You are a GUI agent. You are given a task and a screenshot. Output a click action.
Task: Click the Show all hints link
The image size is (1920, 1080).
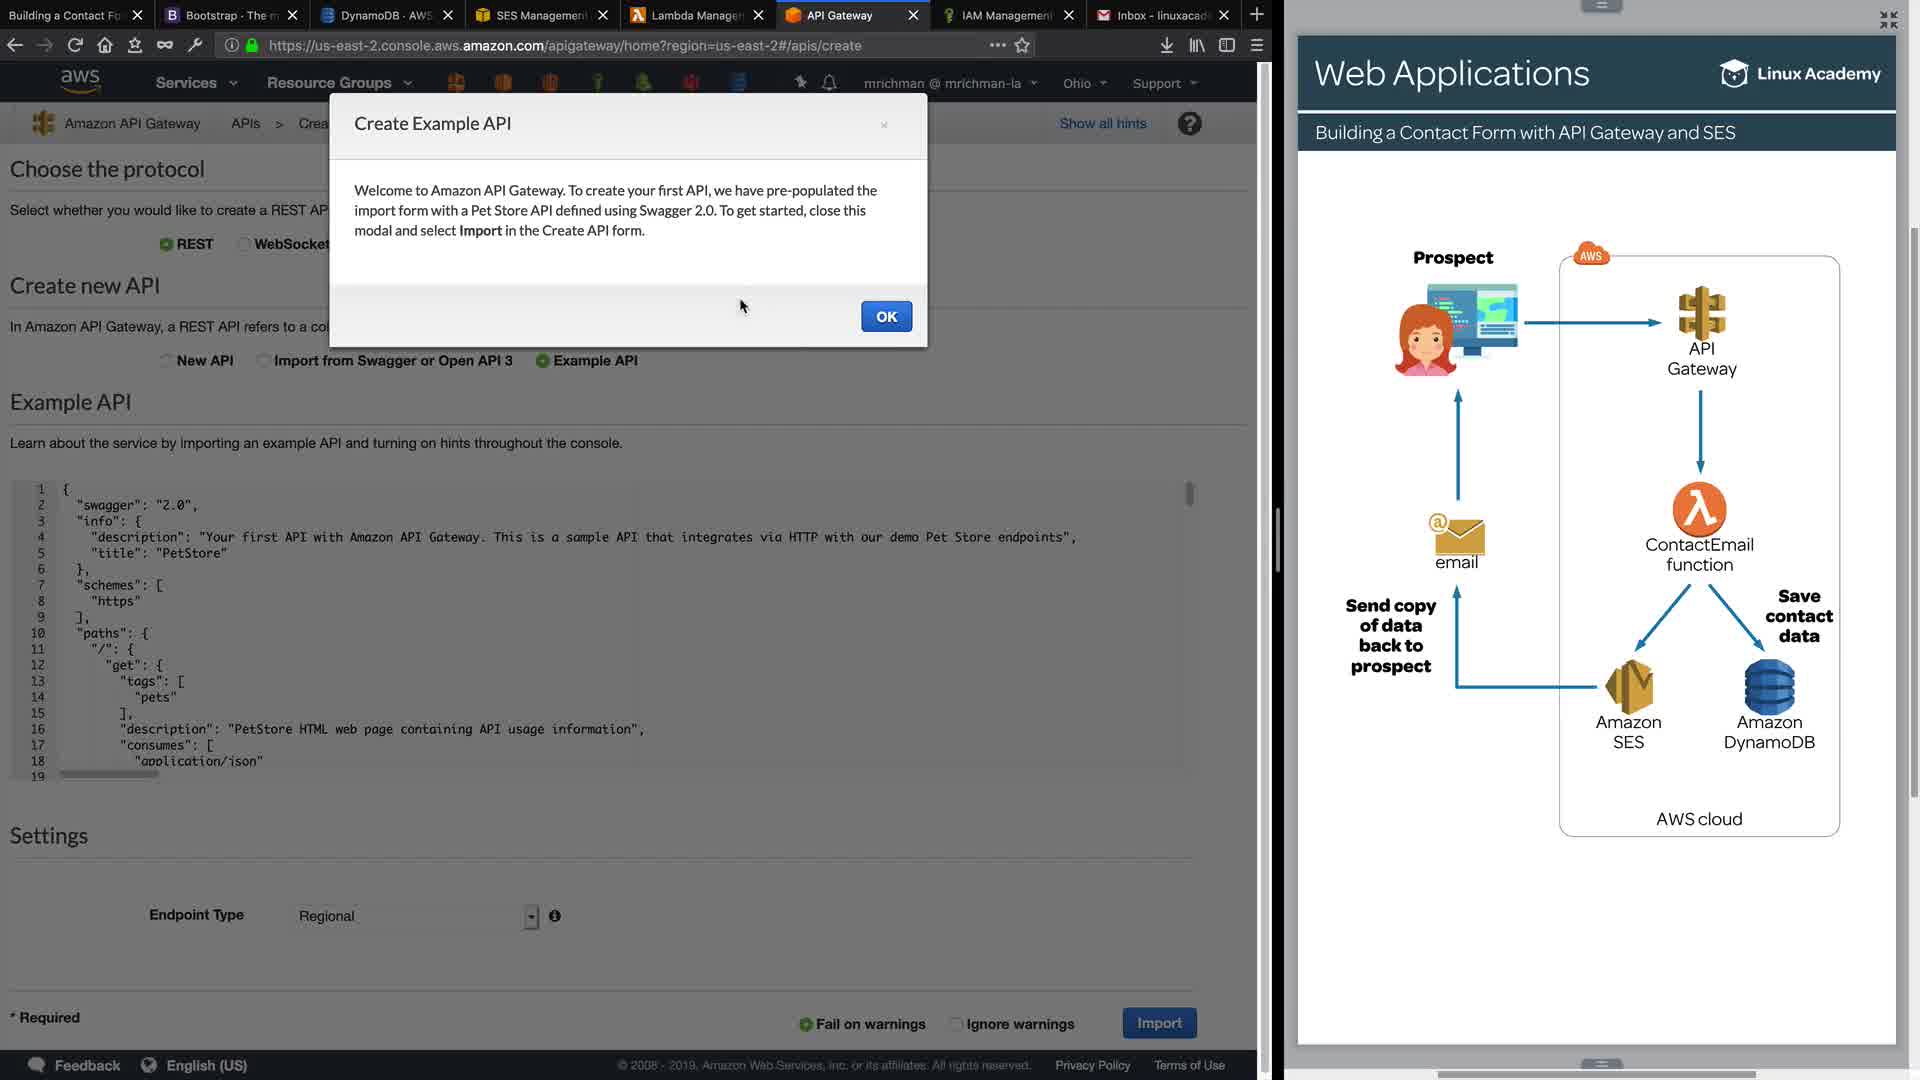(1102, 123)
